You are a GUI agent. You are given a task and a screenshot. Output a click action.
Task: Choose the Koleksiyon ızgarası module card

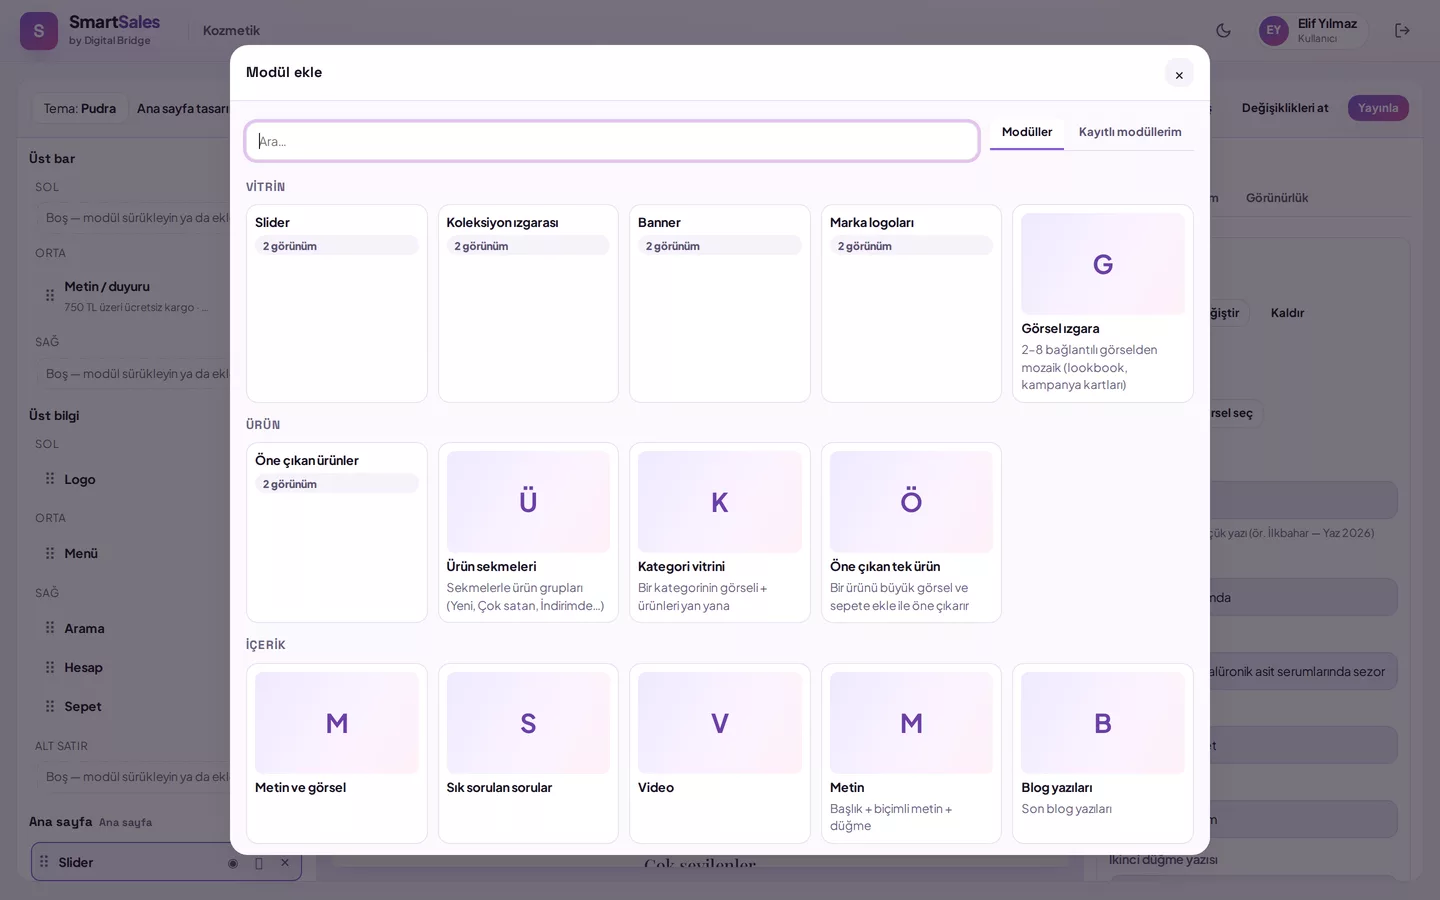528,303
